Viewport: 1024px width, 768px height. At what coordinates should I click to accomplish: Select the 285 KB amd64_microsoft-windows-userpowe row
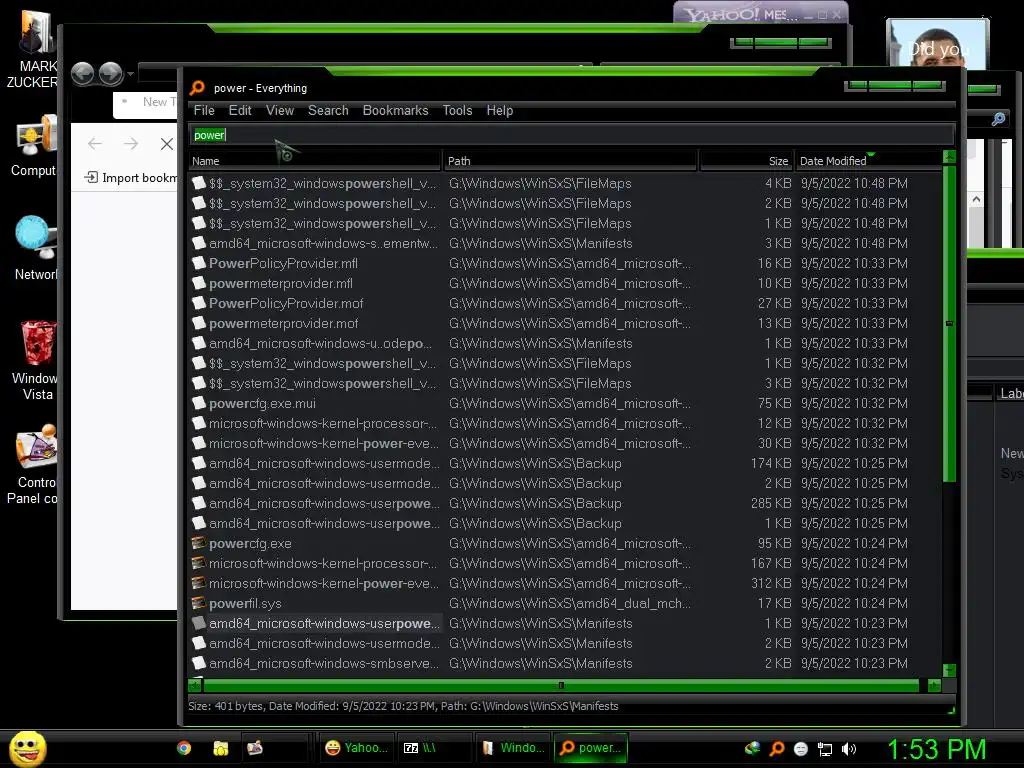tap(566, 504)
